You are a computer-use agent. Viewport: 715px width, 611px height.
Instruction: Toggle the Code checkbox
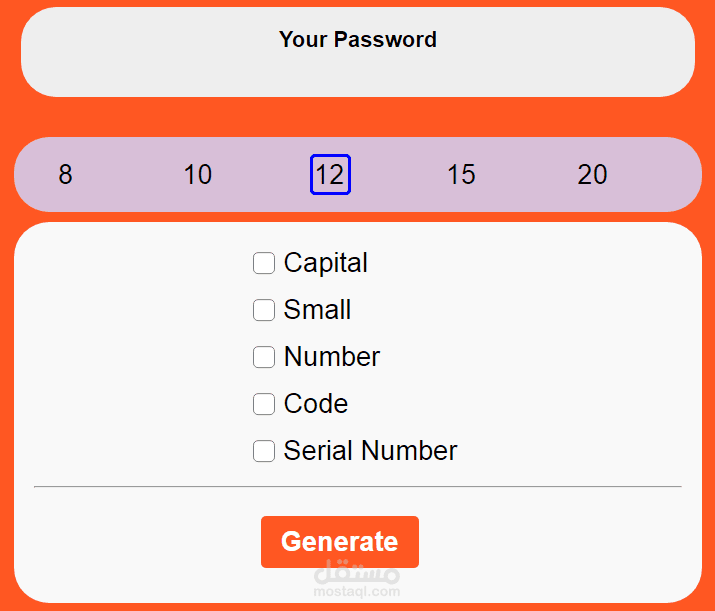click(x=264, y=404)
